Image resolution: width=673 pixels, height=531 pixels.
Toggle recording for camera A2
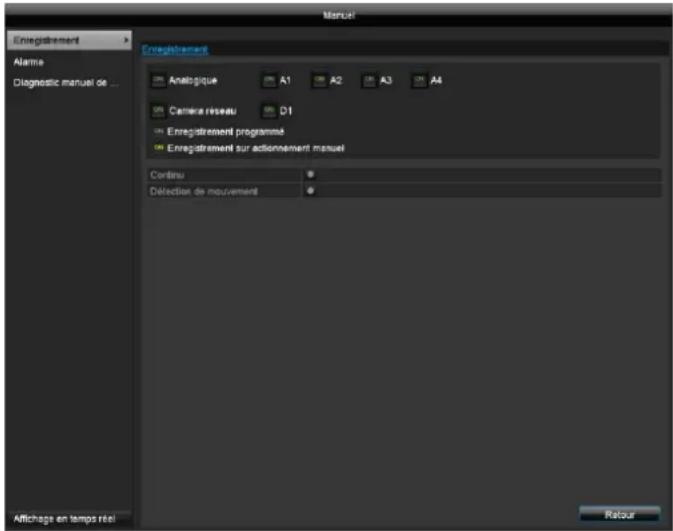coord(319,81)
